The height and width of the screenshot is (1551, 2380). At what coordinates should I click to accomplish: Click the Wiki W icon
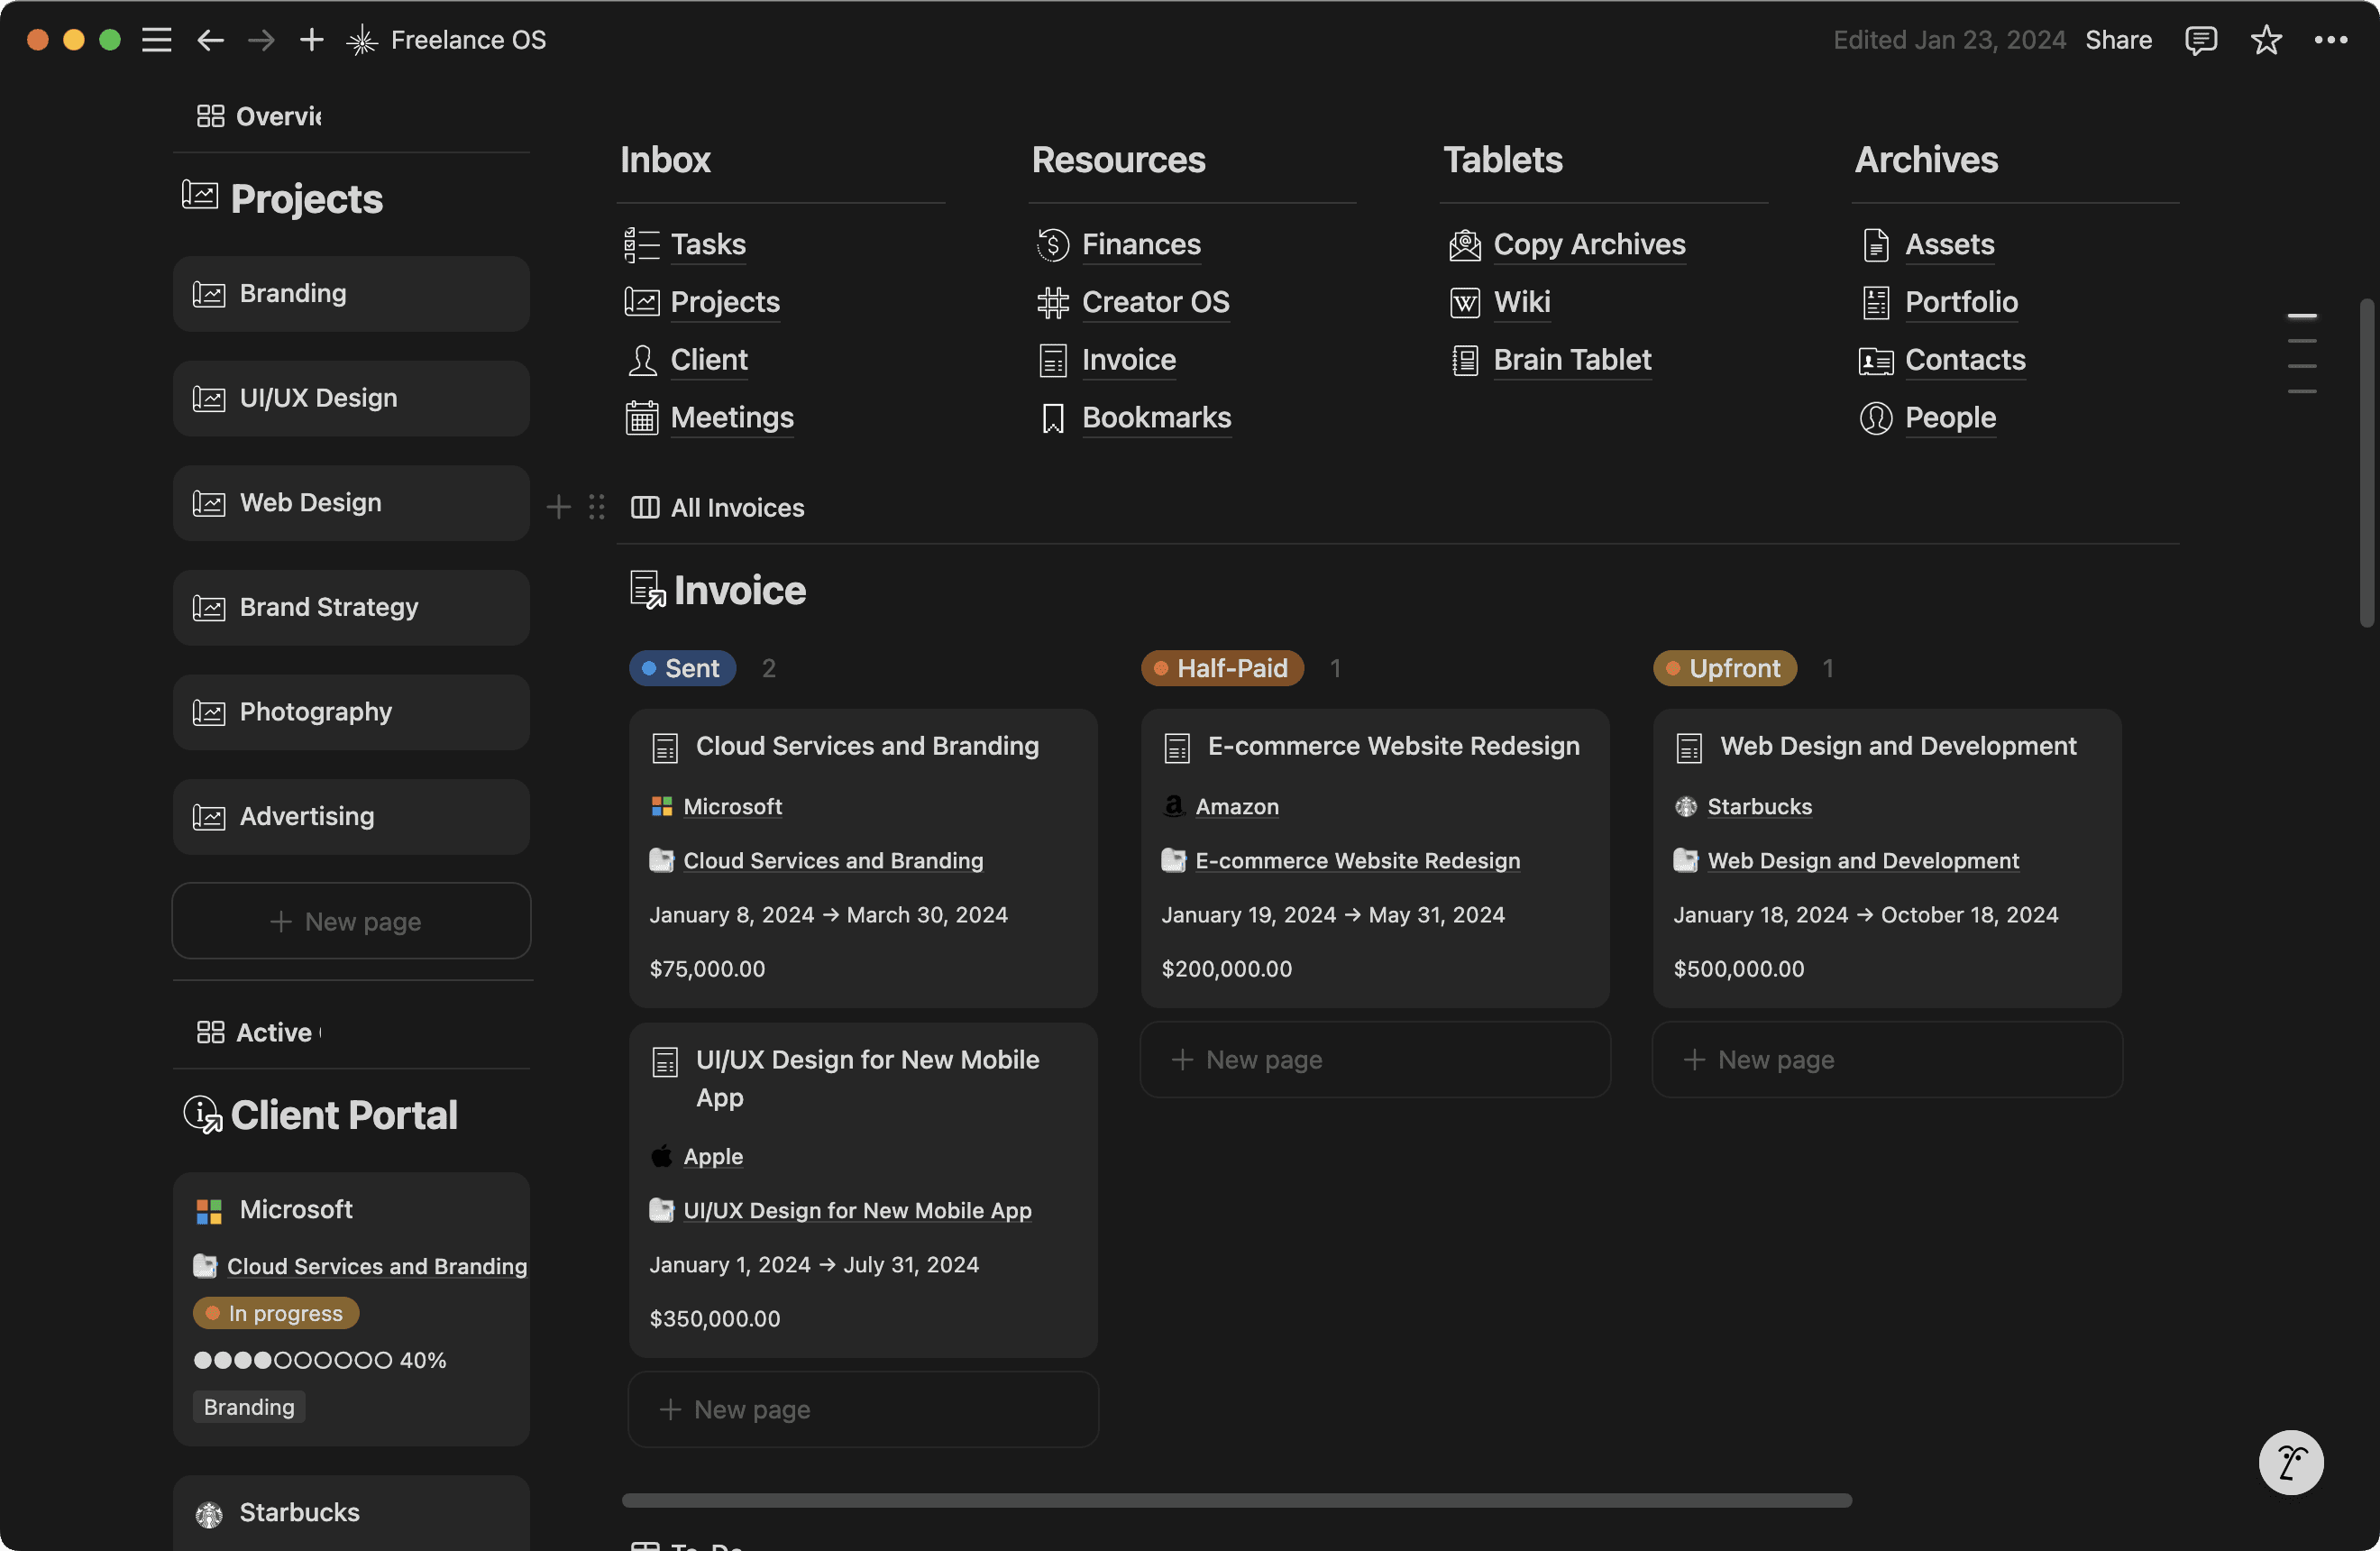1465,303
